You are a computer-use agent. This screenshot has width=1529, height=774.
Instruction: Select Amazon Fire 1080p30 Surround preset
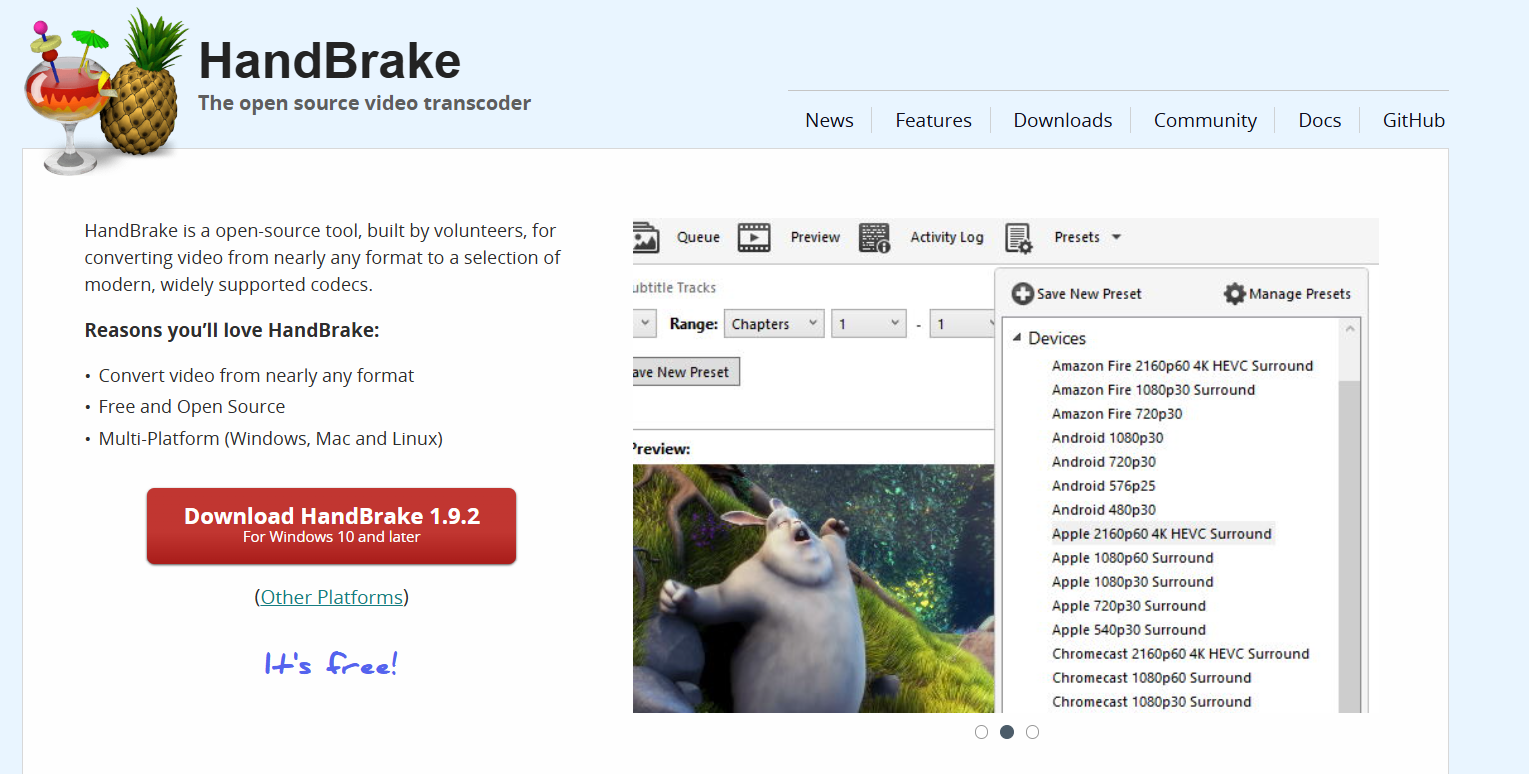coord(1153,390)
